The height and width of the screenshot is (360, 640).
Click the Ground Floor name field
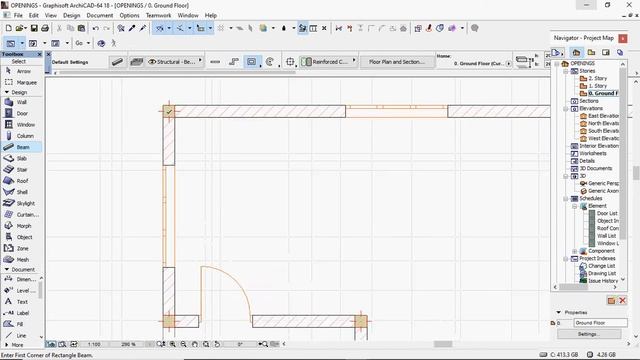600,323
